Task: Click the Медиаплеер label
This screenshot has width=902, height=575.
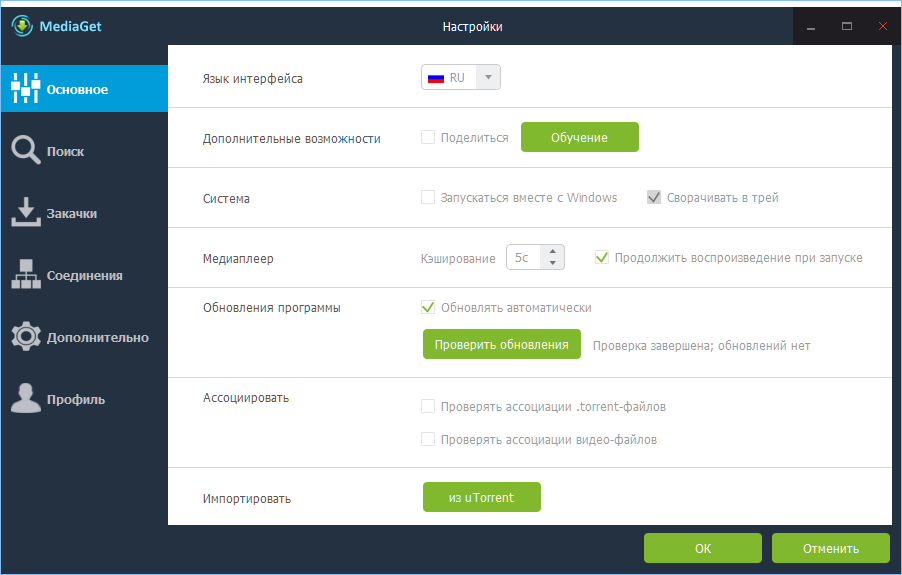Action: (x=238, y=259)
